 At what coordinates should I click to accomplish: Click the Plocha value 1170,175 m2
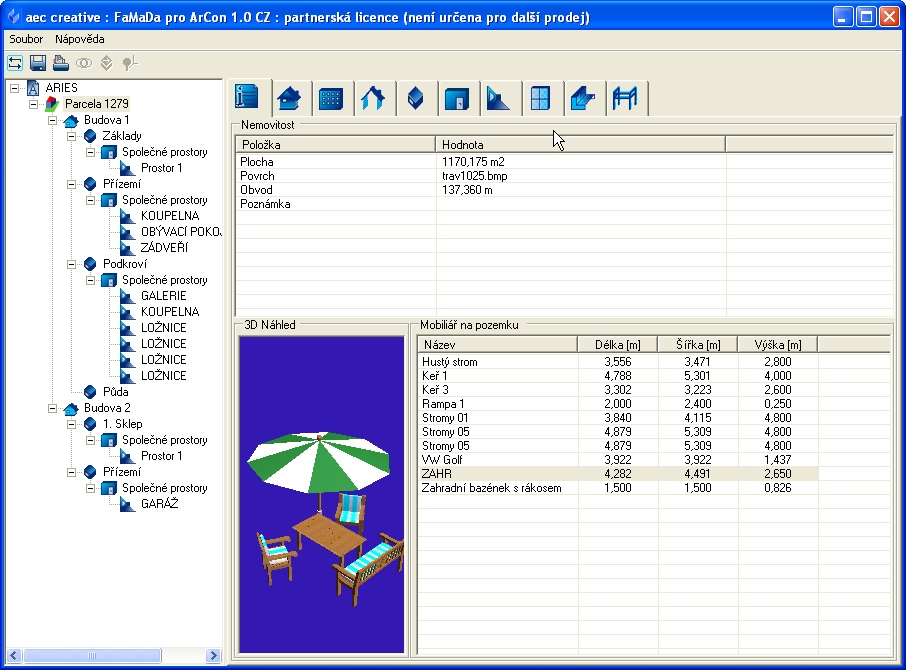pyautogui.click(x=473, y=162)
